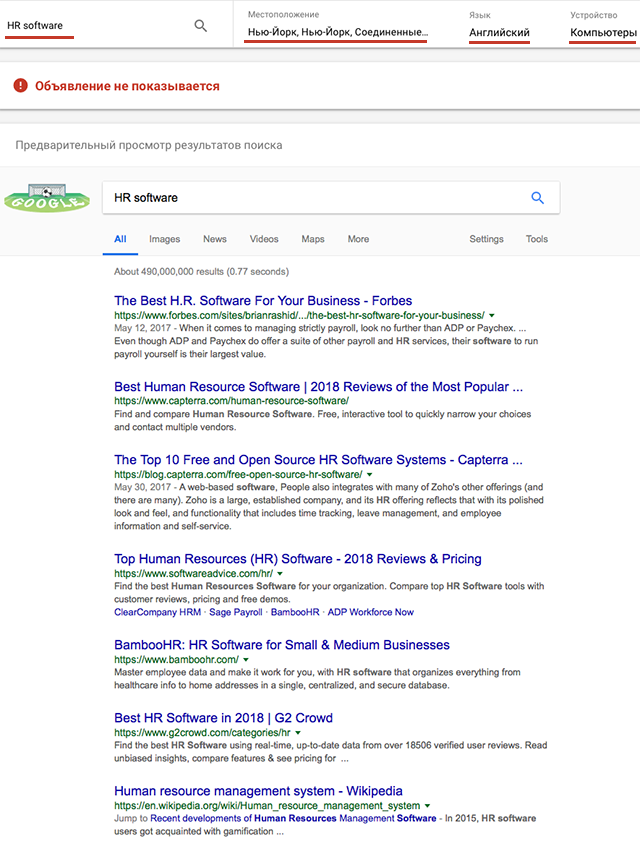Screen dimensions: 640x854
Task: Expand the arrow next to the Forbes URL
Action: tap(492, 315)
